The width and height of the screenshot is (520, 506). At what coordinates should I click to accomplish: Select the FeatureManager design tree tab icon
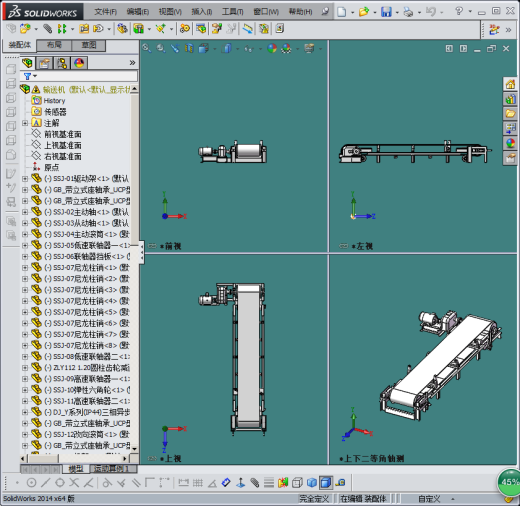click(28, 63)
